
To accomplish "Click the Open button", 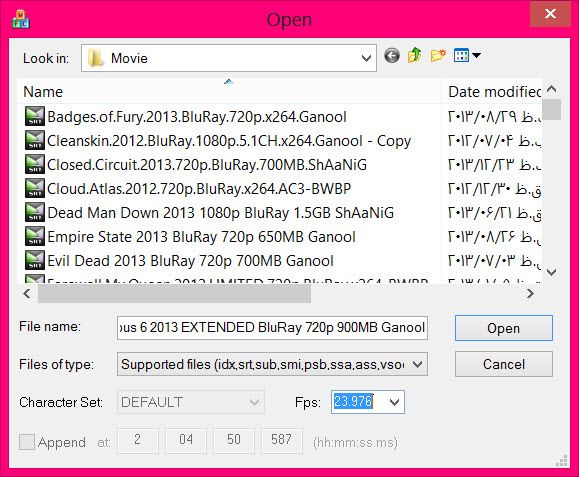I will (x=504, y=328).
